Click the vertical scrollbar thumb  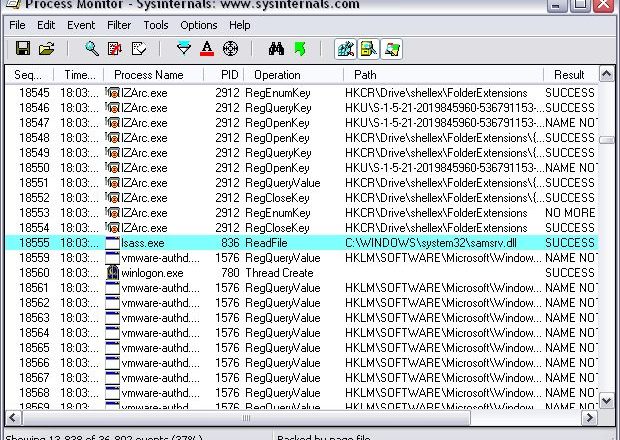point(607,140)
